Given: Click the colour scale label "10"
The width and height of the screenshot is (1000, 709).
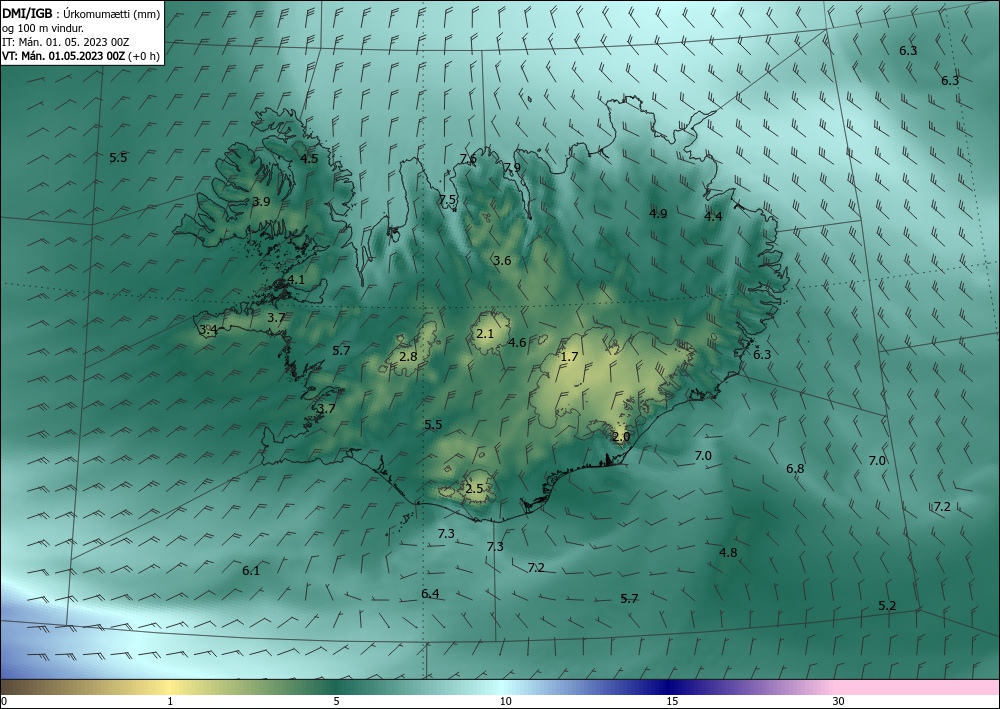Looking at the screenshot, I should [x=506, y=701].
